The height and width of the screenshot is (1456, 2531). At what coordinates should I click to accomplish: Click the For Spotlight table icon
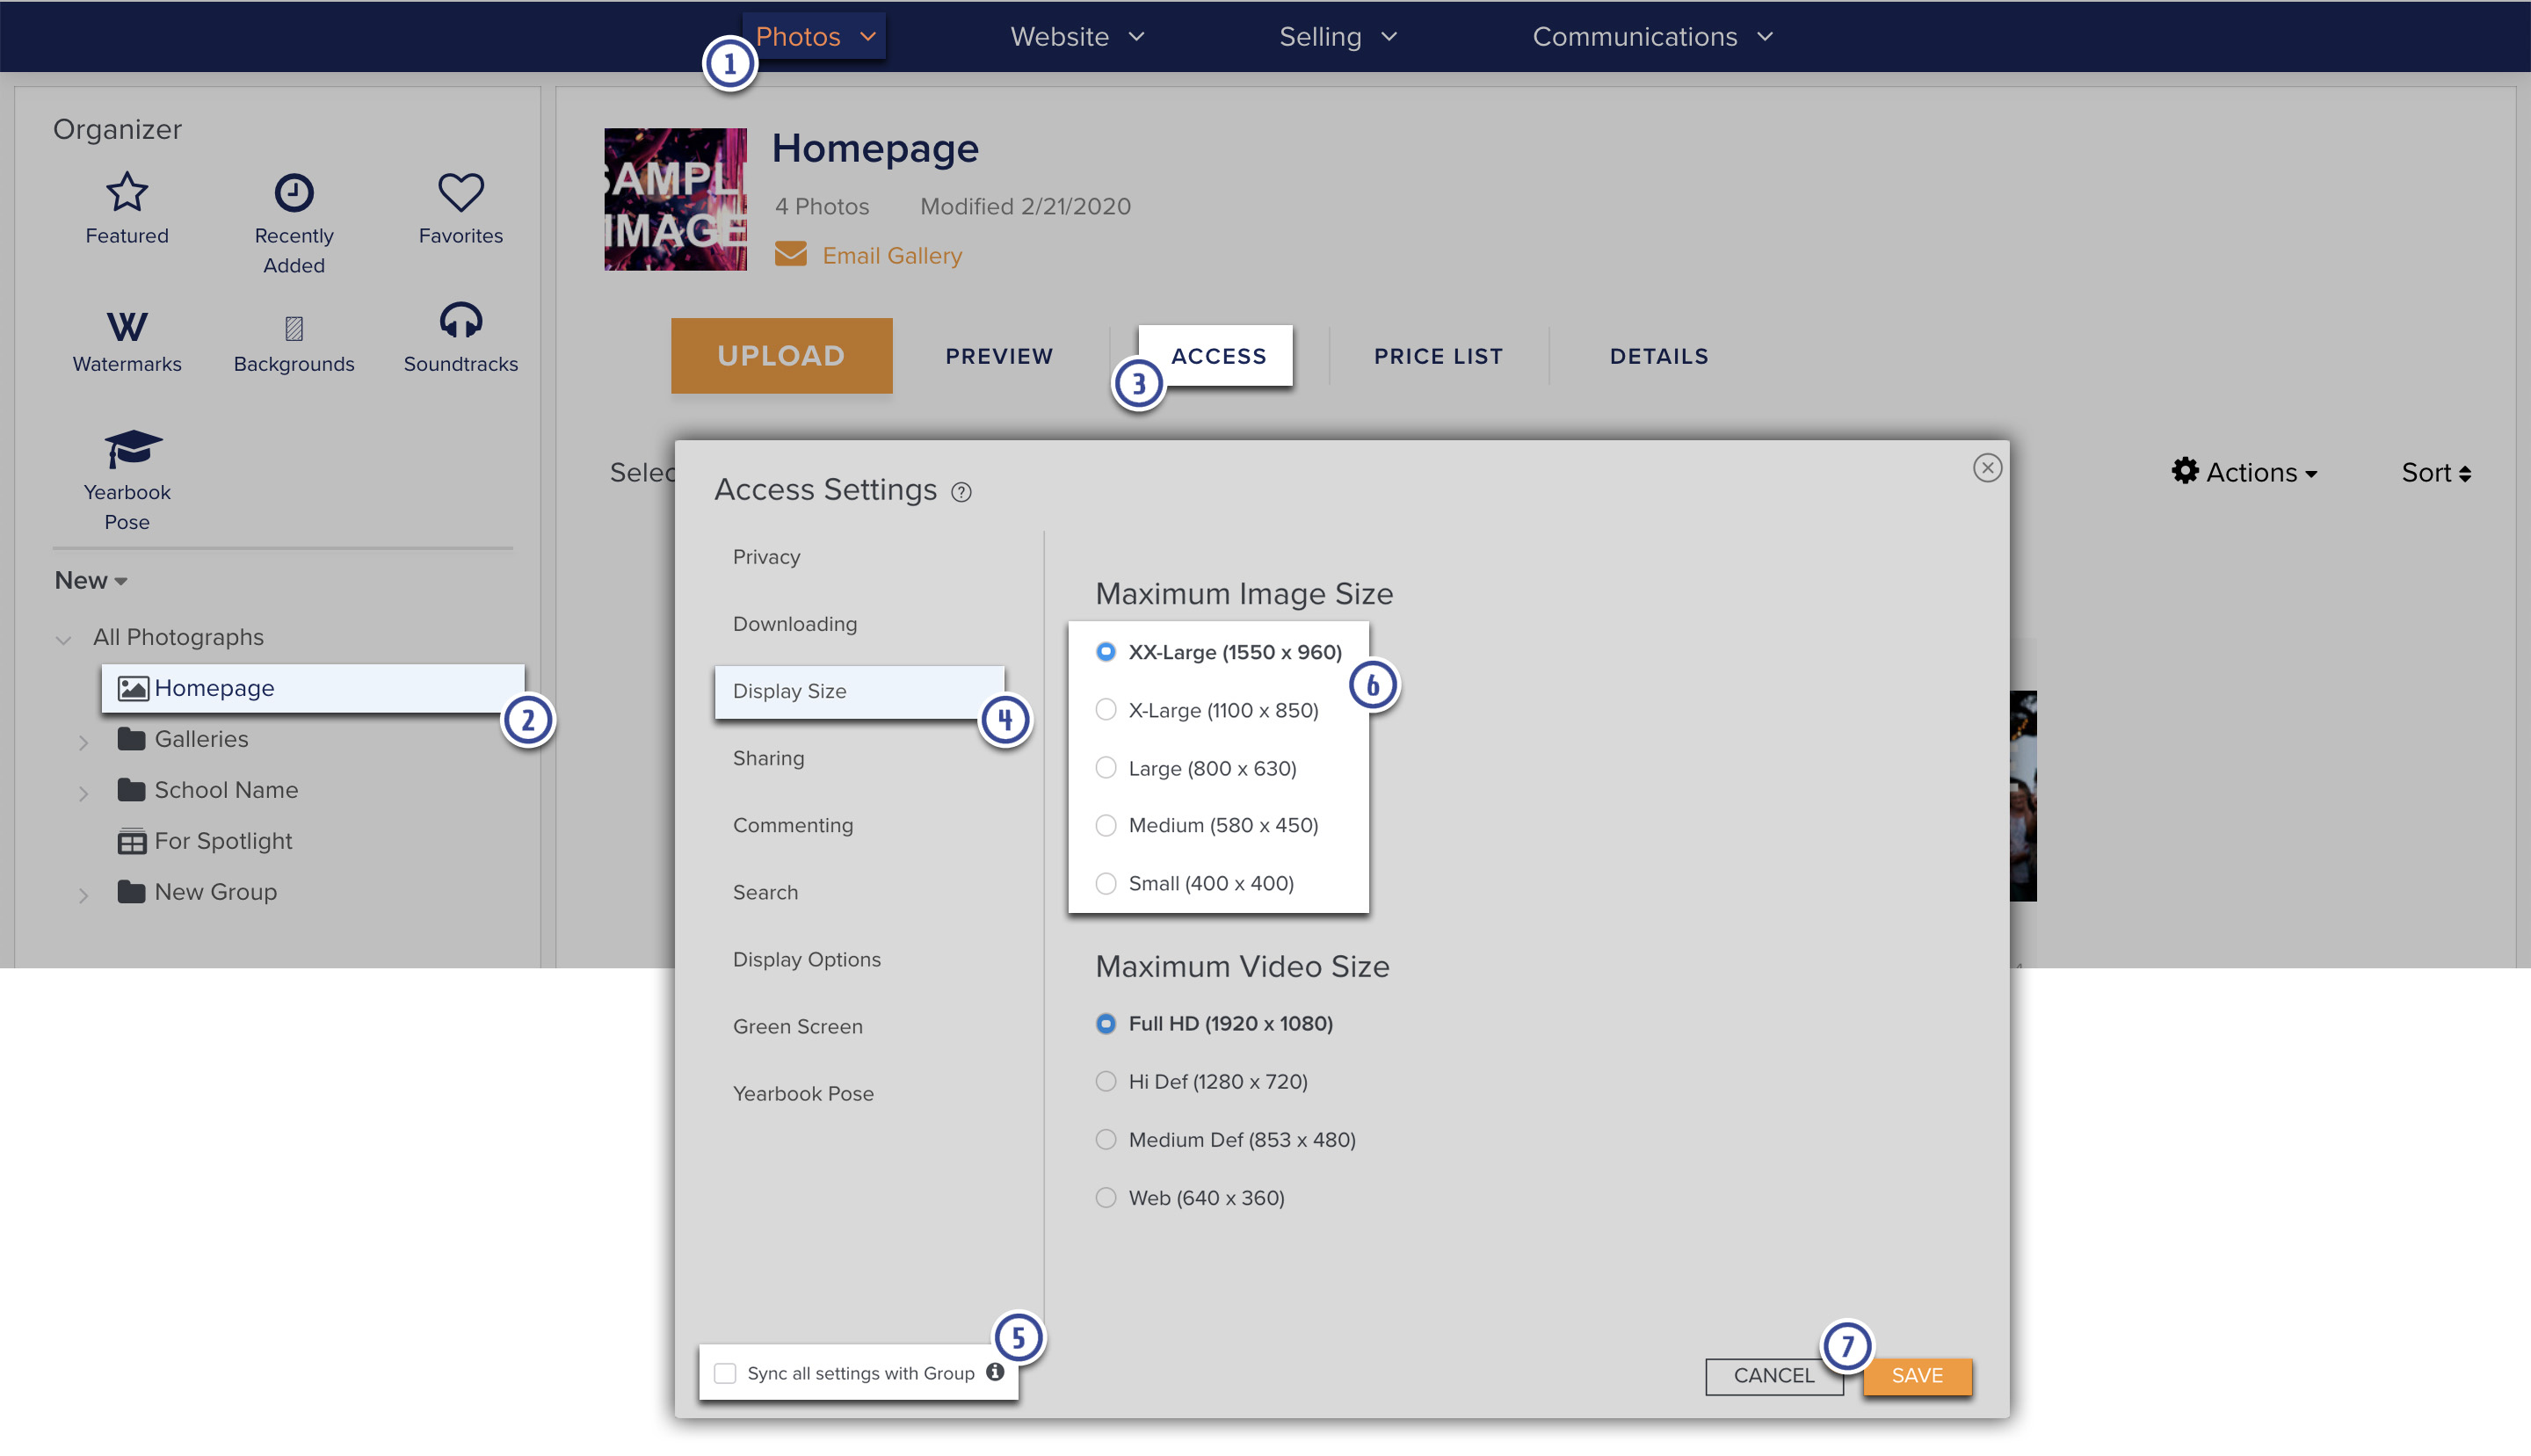click(131, 842)
